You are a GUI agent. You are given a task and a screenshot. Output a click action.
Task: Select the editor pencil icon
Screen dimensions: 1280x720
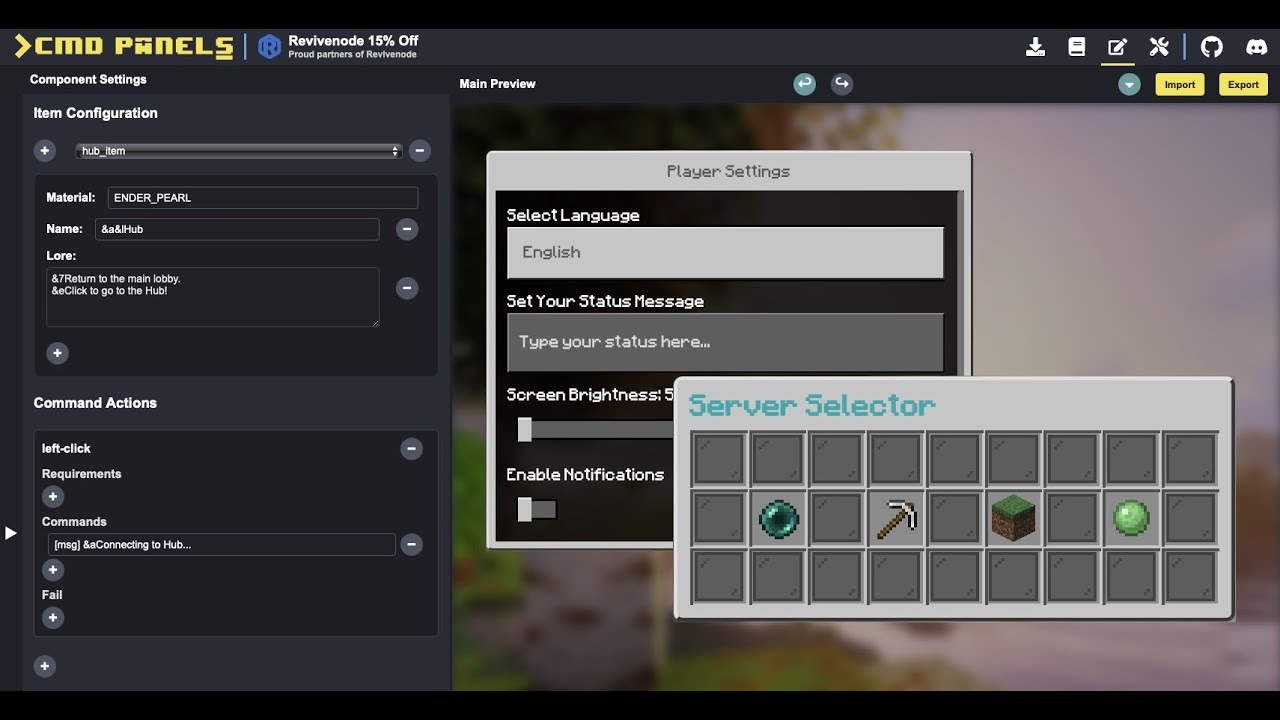(1117, 47)
